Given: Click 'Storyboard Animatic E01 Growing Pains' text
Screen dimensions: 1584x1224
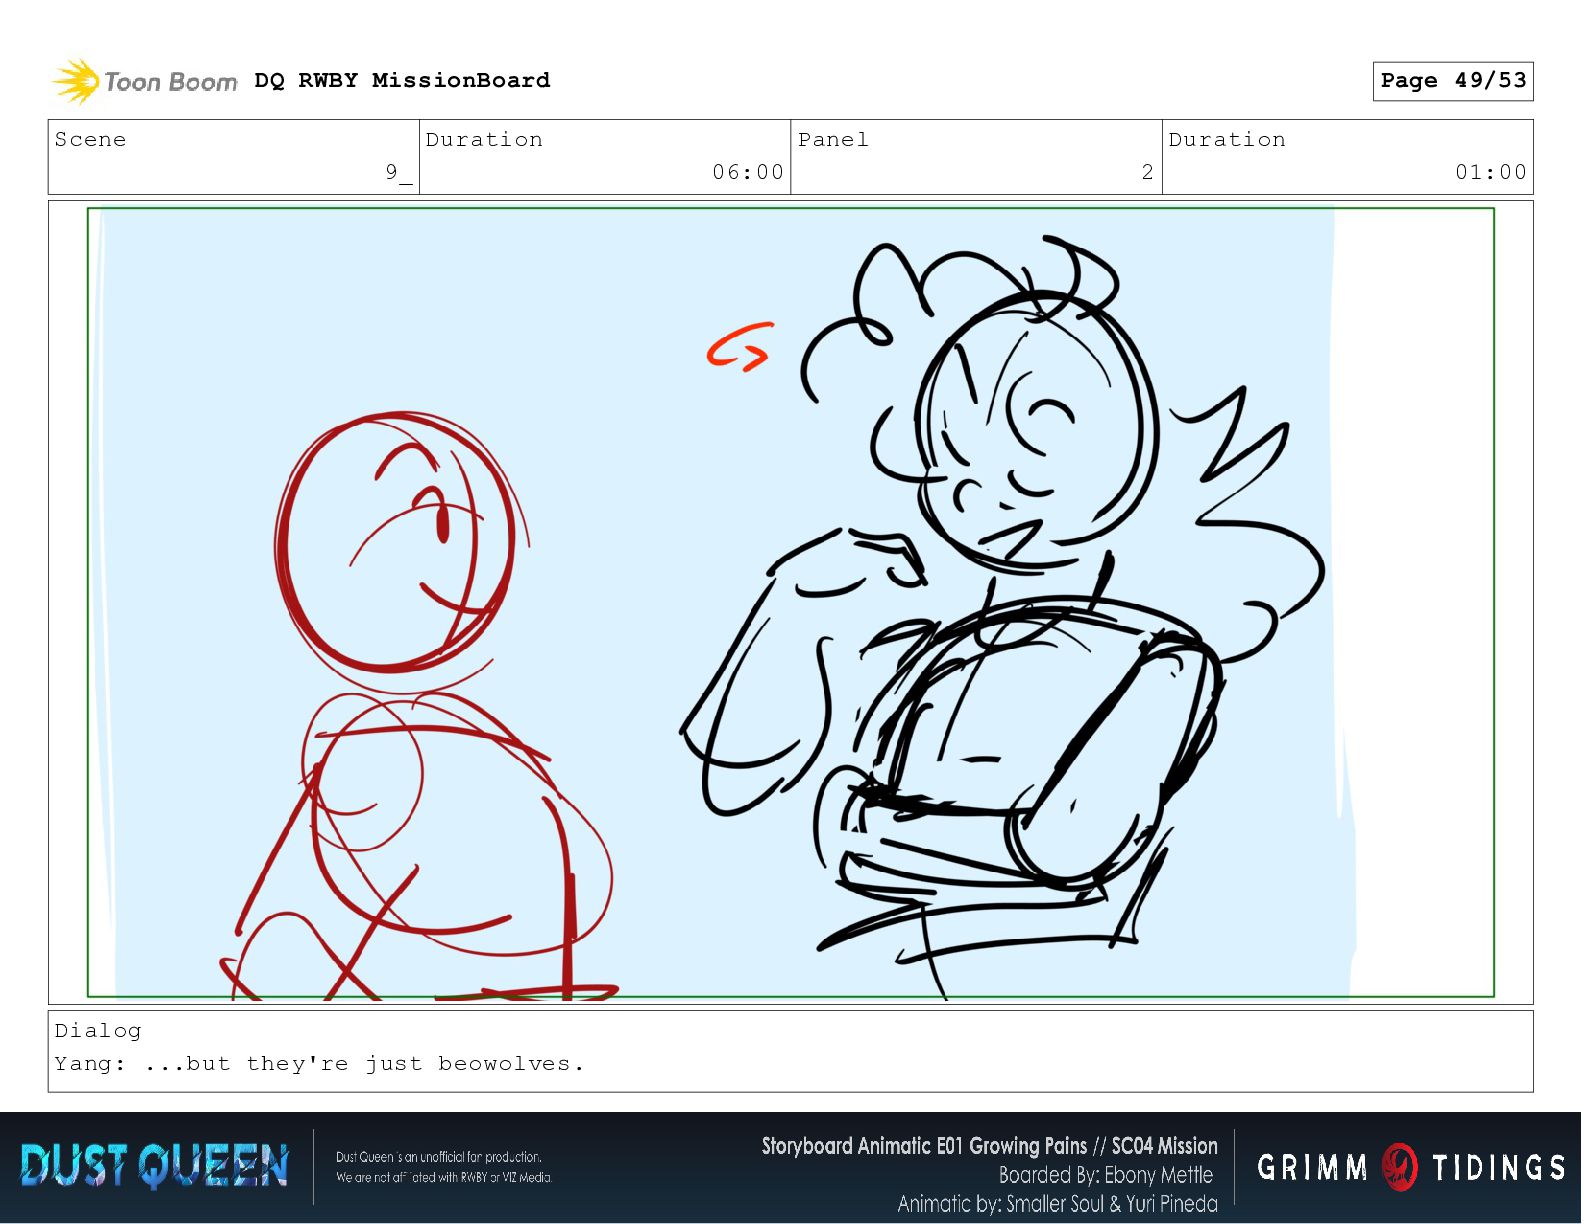Looking at the screenshot, I should pos(924,1146).
